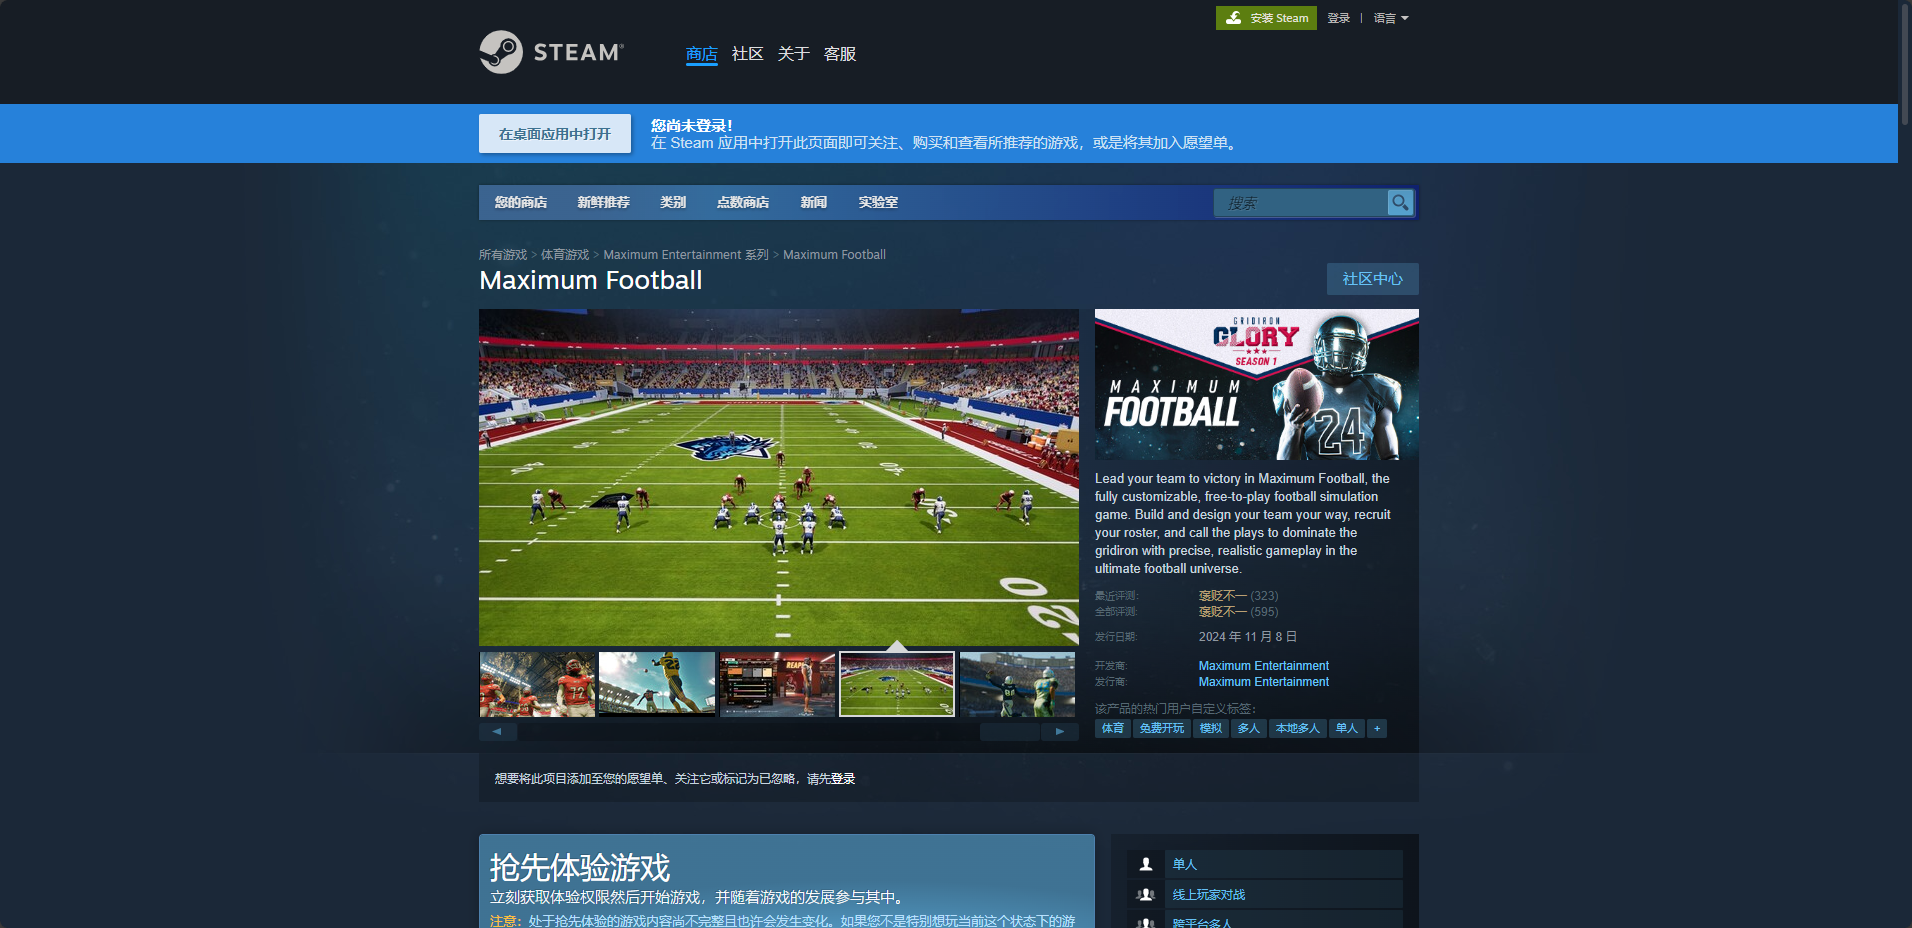Click the 线上玩家对战 feature link
The image size is (1912, 928).
1209,895
